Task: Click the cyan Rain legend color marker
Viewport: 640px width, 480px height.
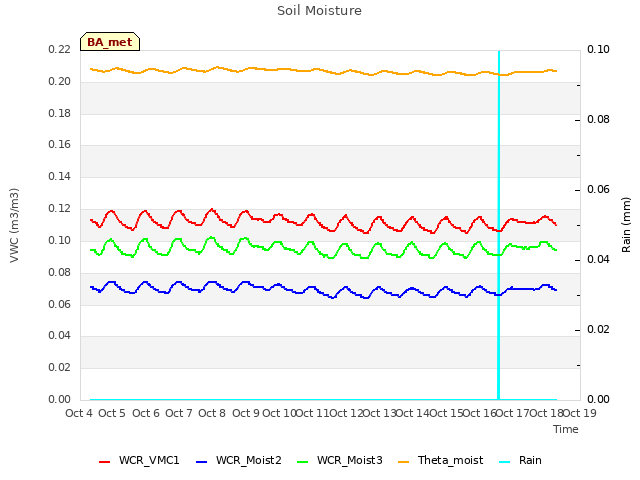Action: tap(504, 462)
